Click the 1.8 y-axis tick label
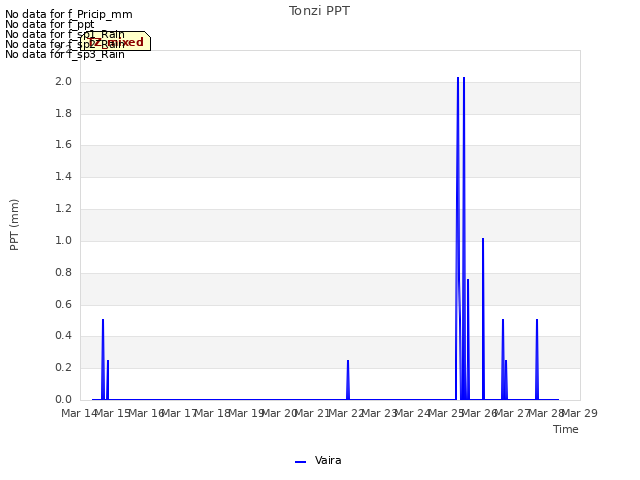The image size is (640, 480). tap(63, 113)
